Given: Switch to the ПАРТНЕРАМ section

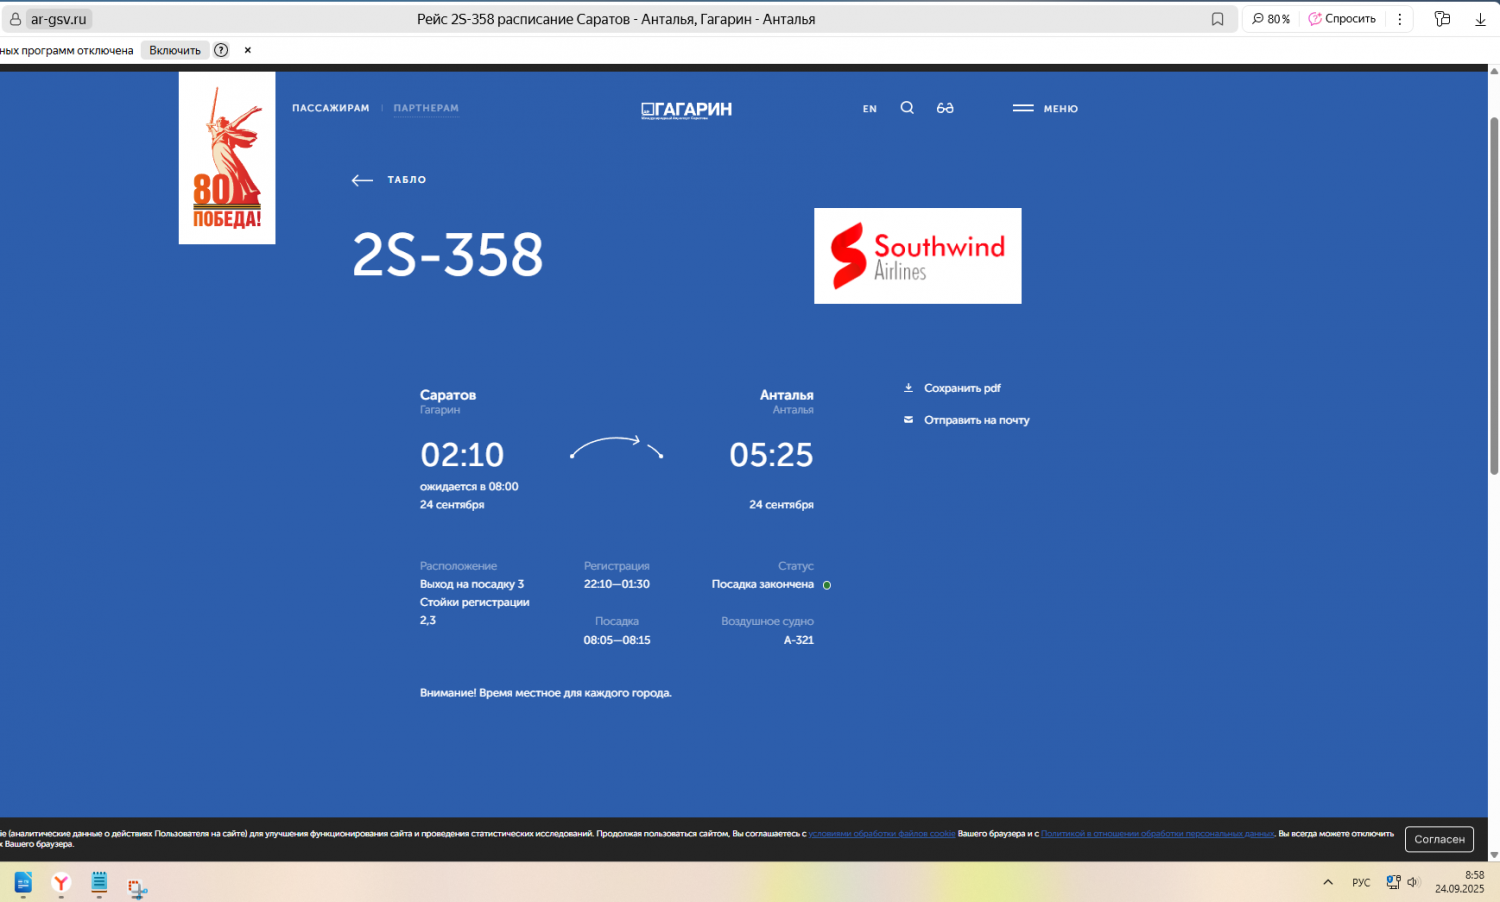Looking at the screenshot, I should click(426, 108).
